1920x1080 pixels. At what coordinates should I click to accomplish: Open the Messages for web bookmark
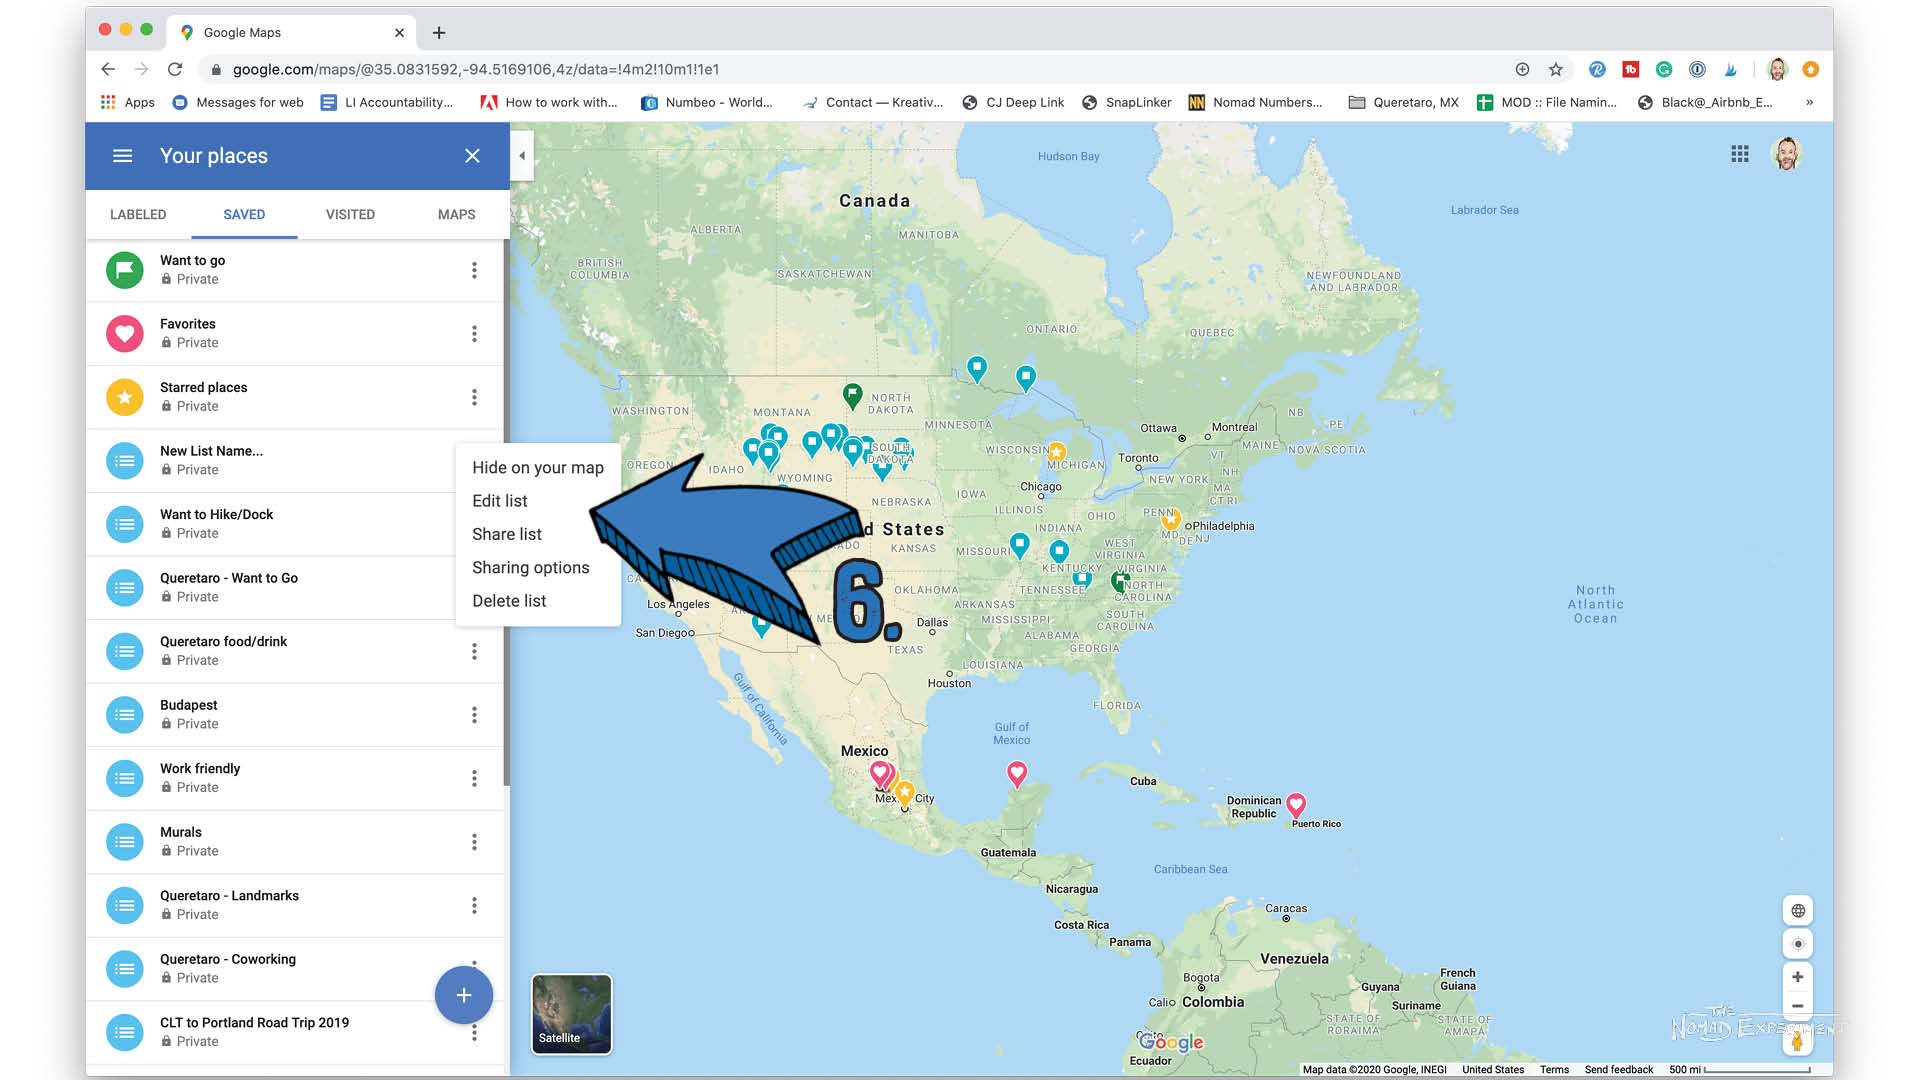[238, 102]
